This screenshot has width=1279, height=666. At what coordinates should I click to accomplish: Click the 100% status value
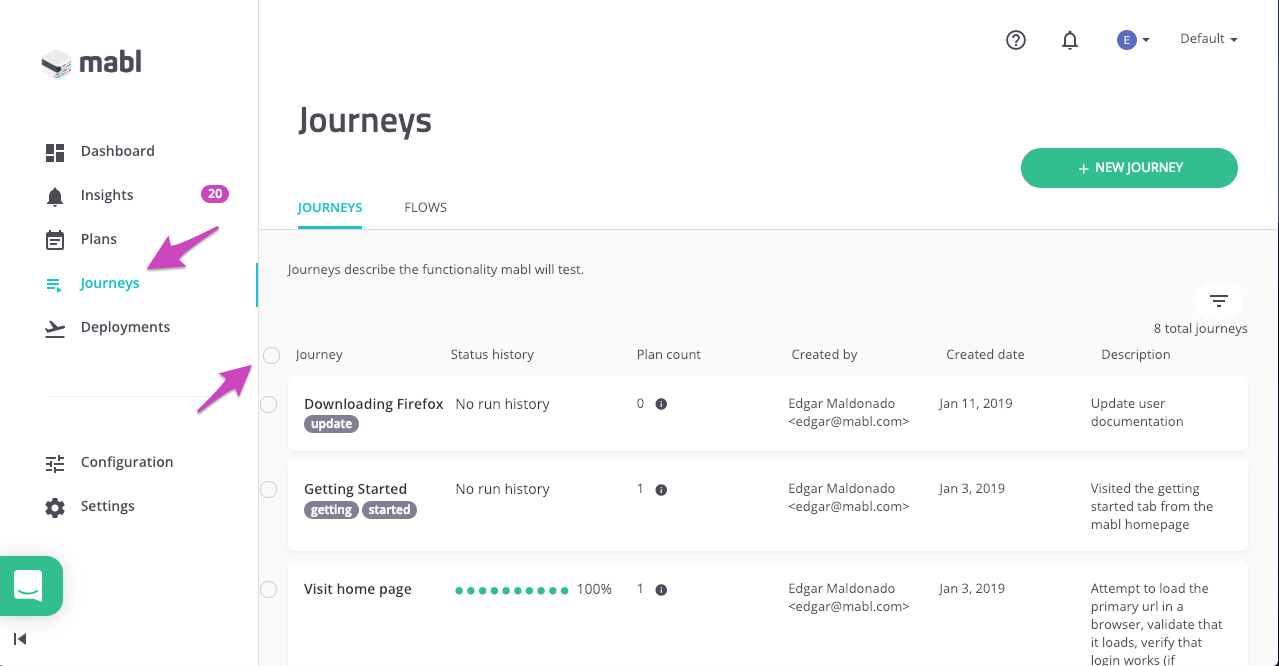[594, 590]
